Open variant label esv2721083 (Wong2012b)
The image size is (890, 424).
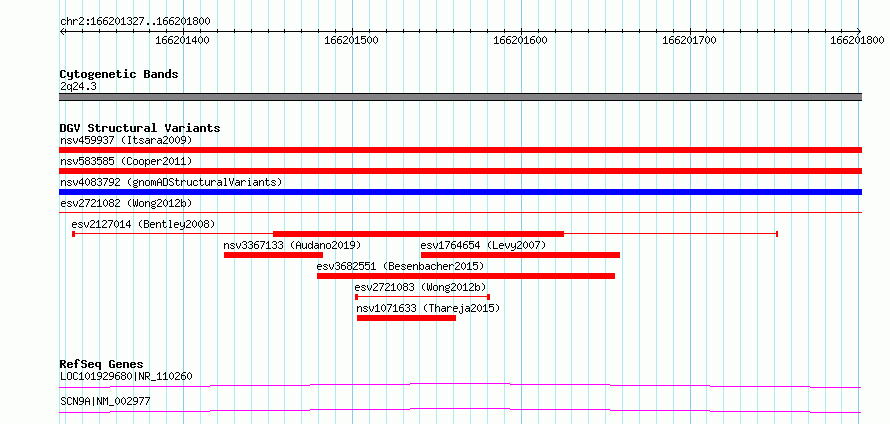[421, 287]
